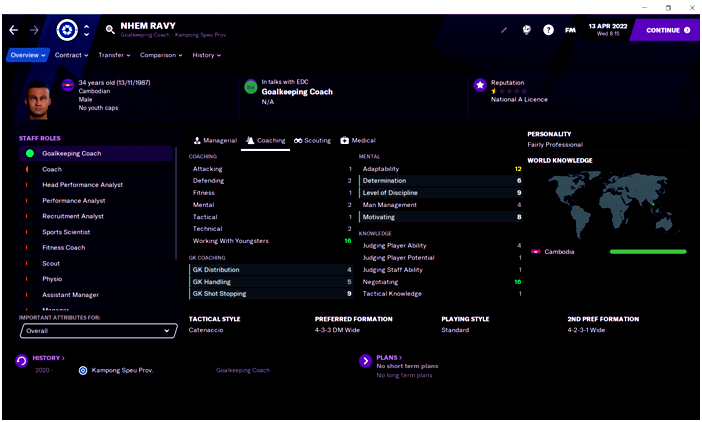
Task: Click the Cambodia knowledge progress bar
Action: (648, 252)
